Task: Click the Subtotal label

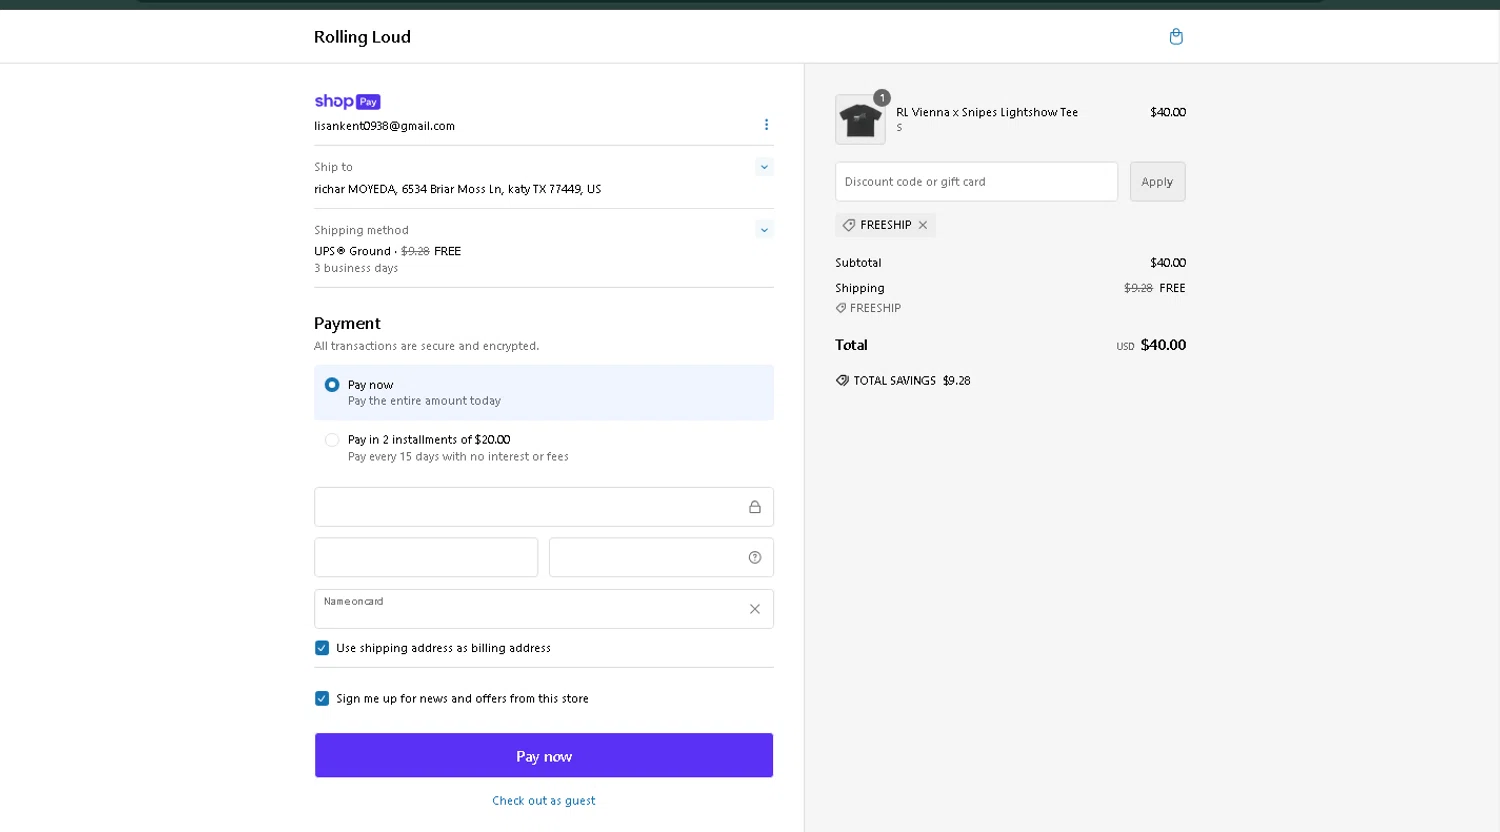Action: pyautogui.click(x=858, y=263)
